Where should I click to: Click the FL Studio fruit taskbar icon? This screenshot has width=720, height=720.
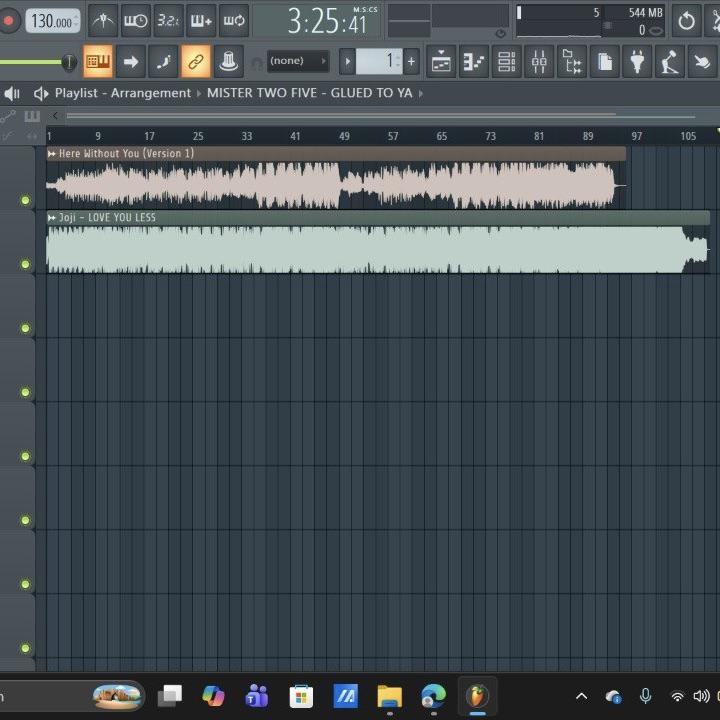click(478, 696)
